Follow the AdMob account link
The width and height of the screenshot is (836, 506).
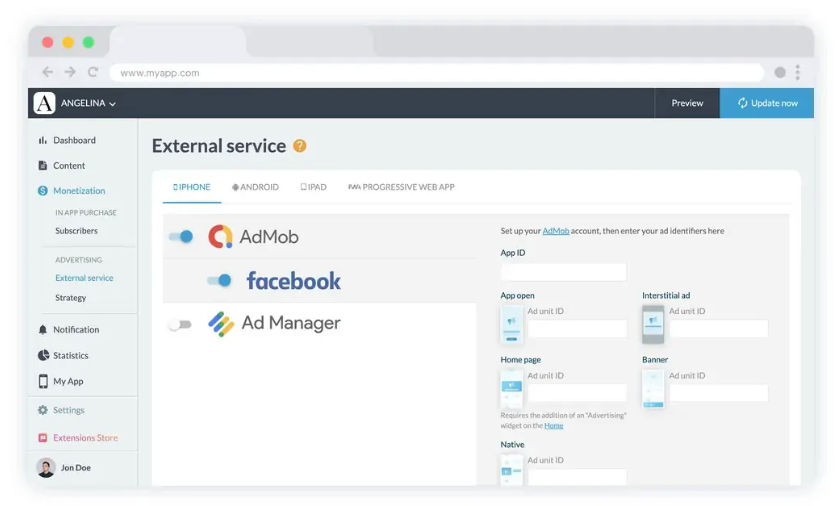coord(555,231)
